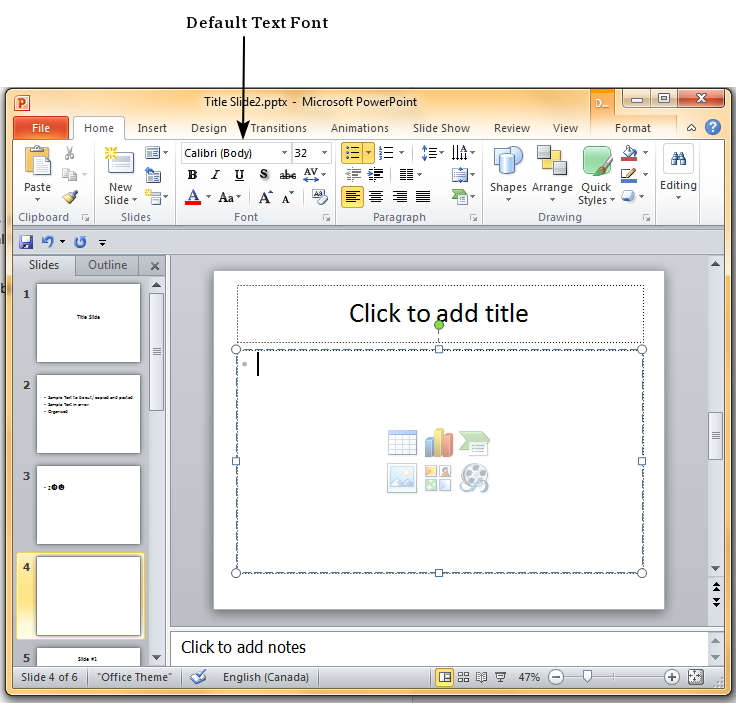Increase font size with large A icon
This screenshot has height=705, width=736.
pos(265,197)
